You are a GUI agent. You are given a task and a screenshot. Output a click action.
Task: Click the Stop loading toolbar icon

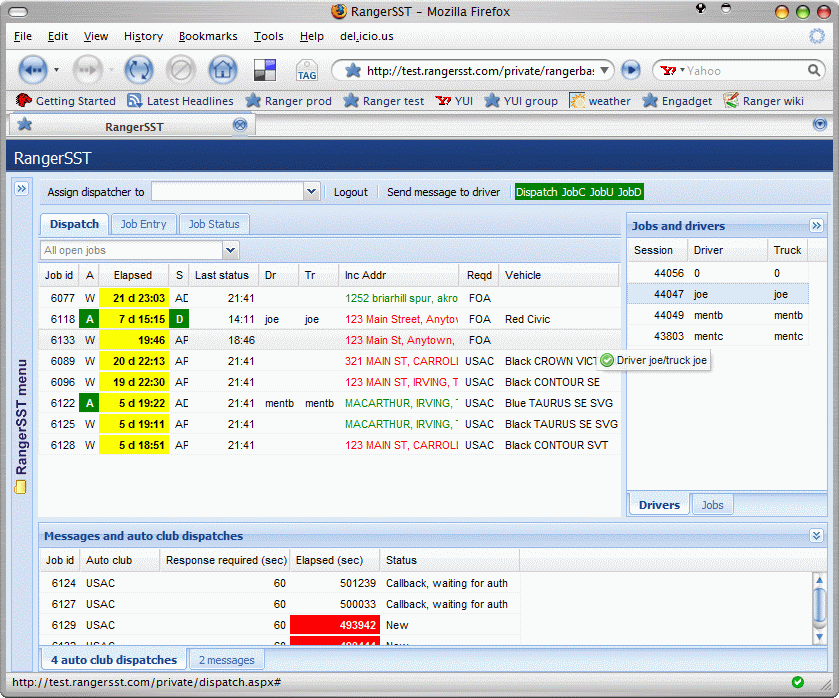[x=180, y=70]
